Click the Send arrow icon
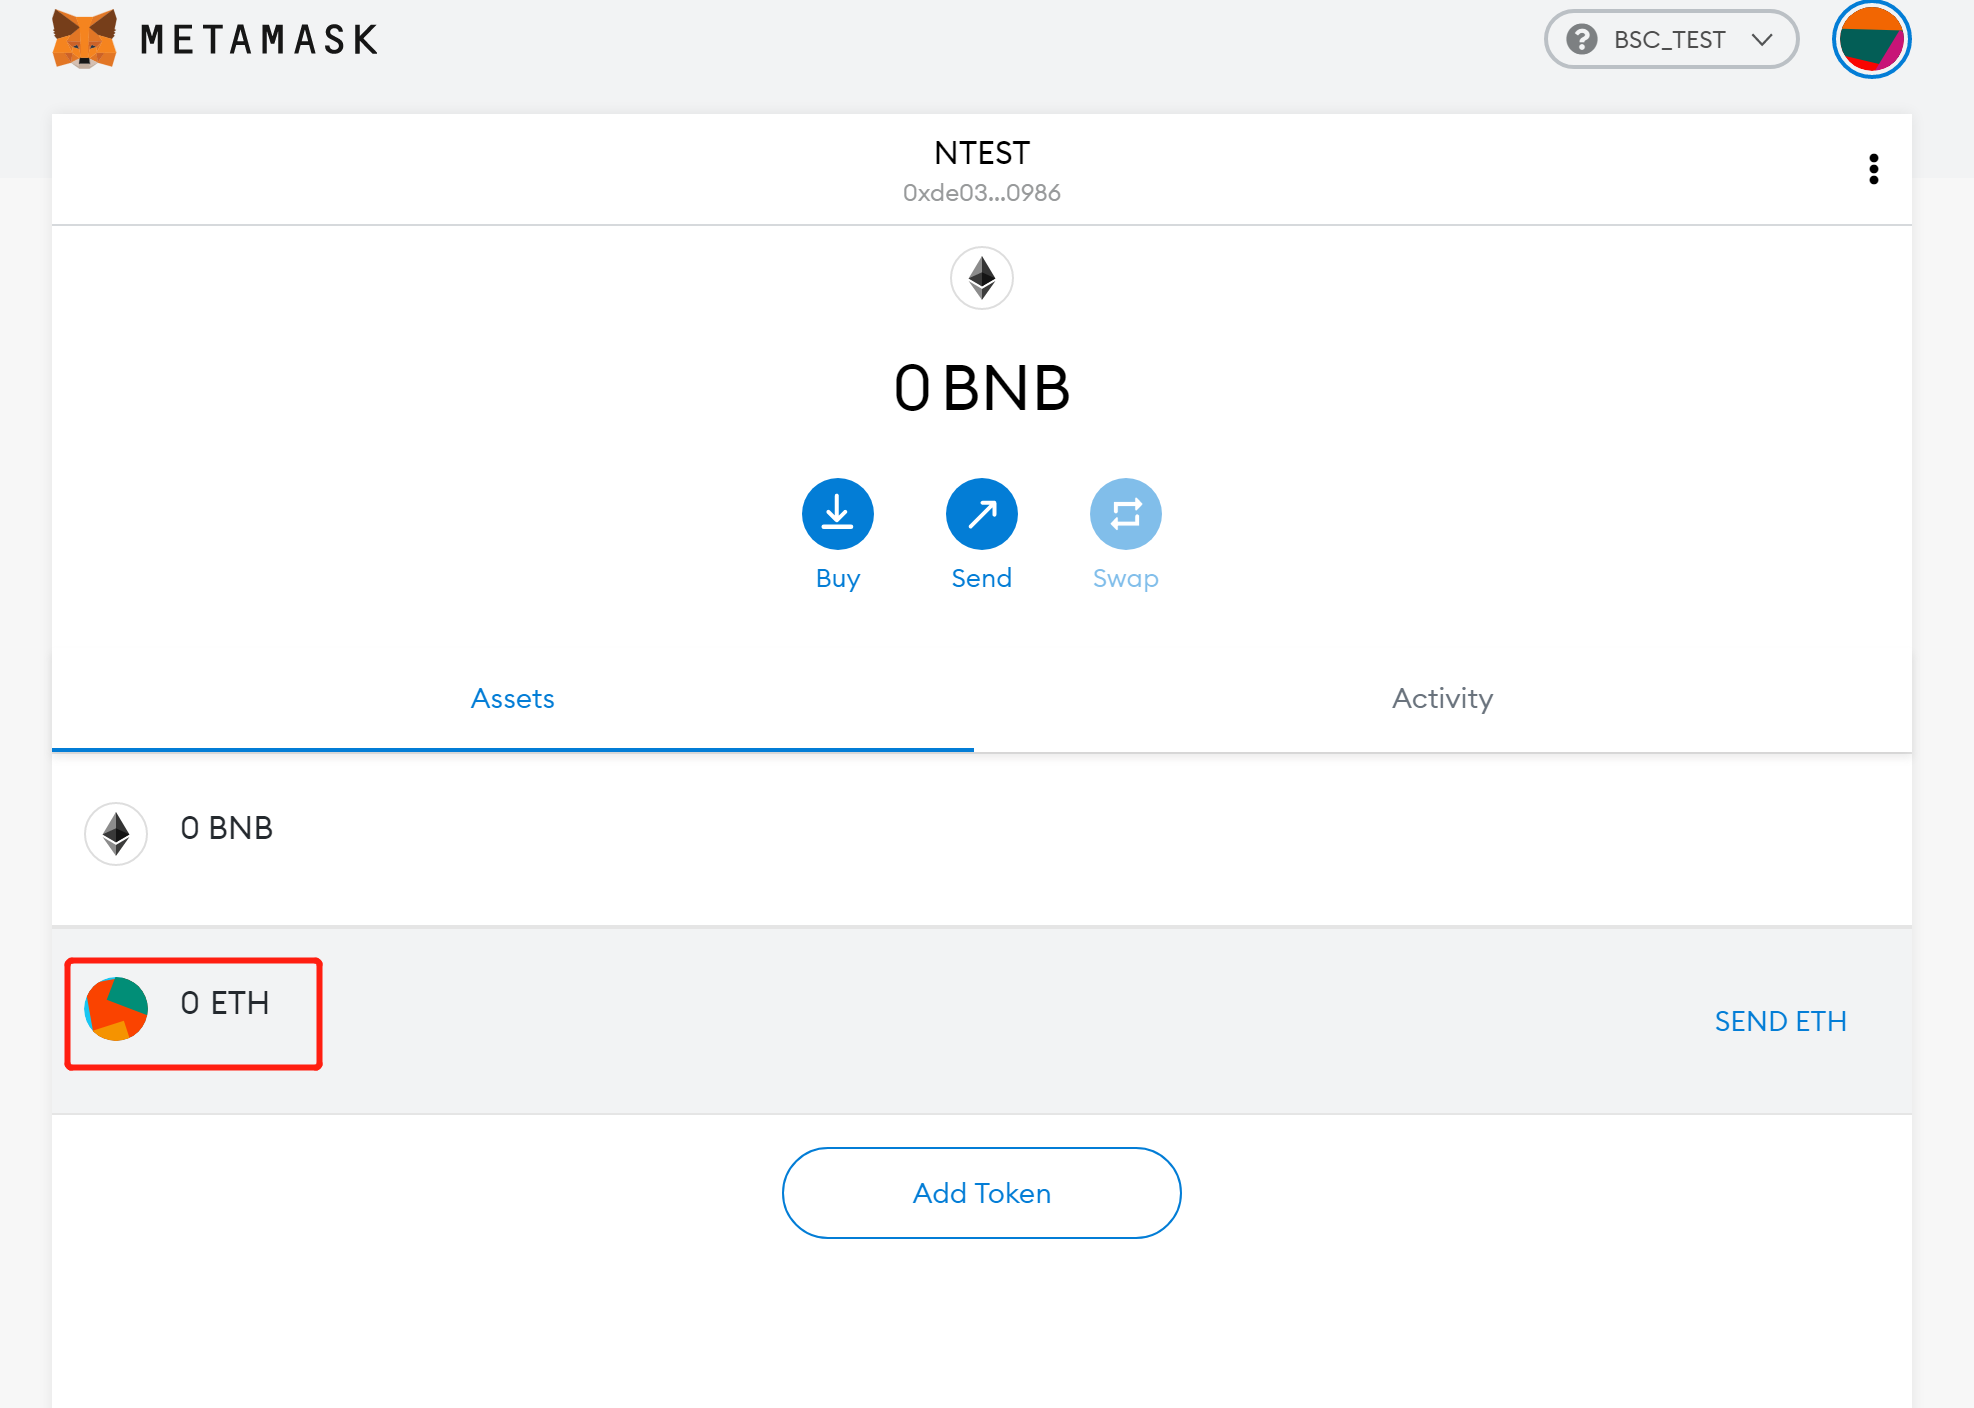The image size is (1974, 1408). [981, 514]
